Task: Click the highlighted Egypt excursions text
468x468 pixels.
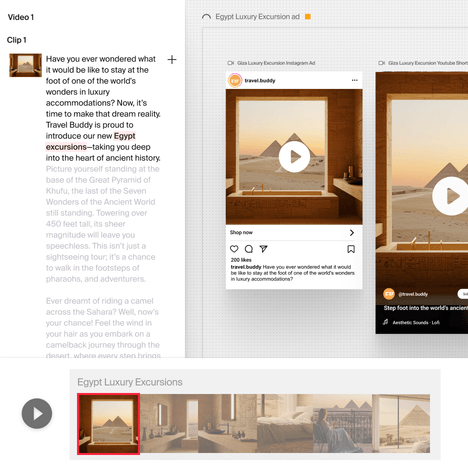Action: pyautogui.click(x=91, y=141)
